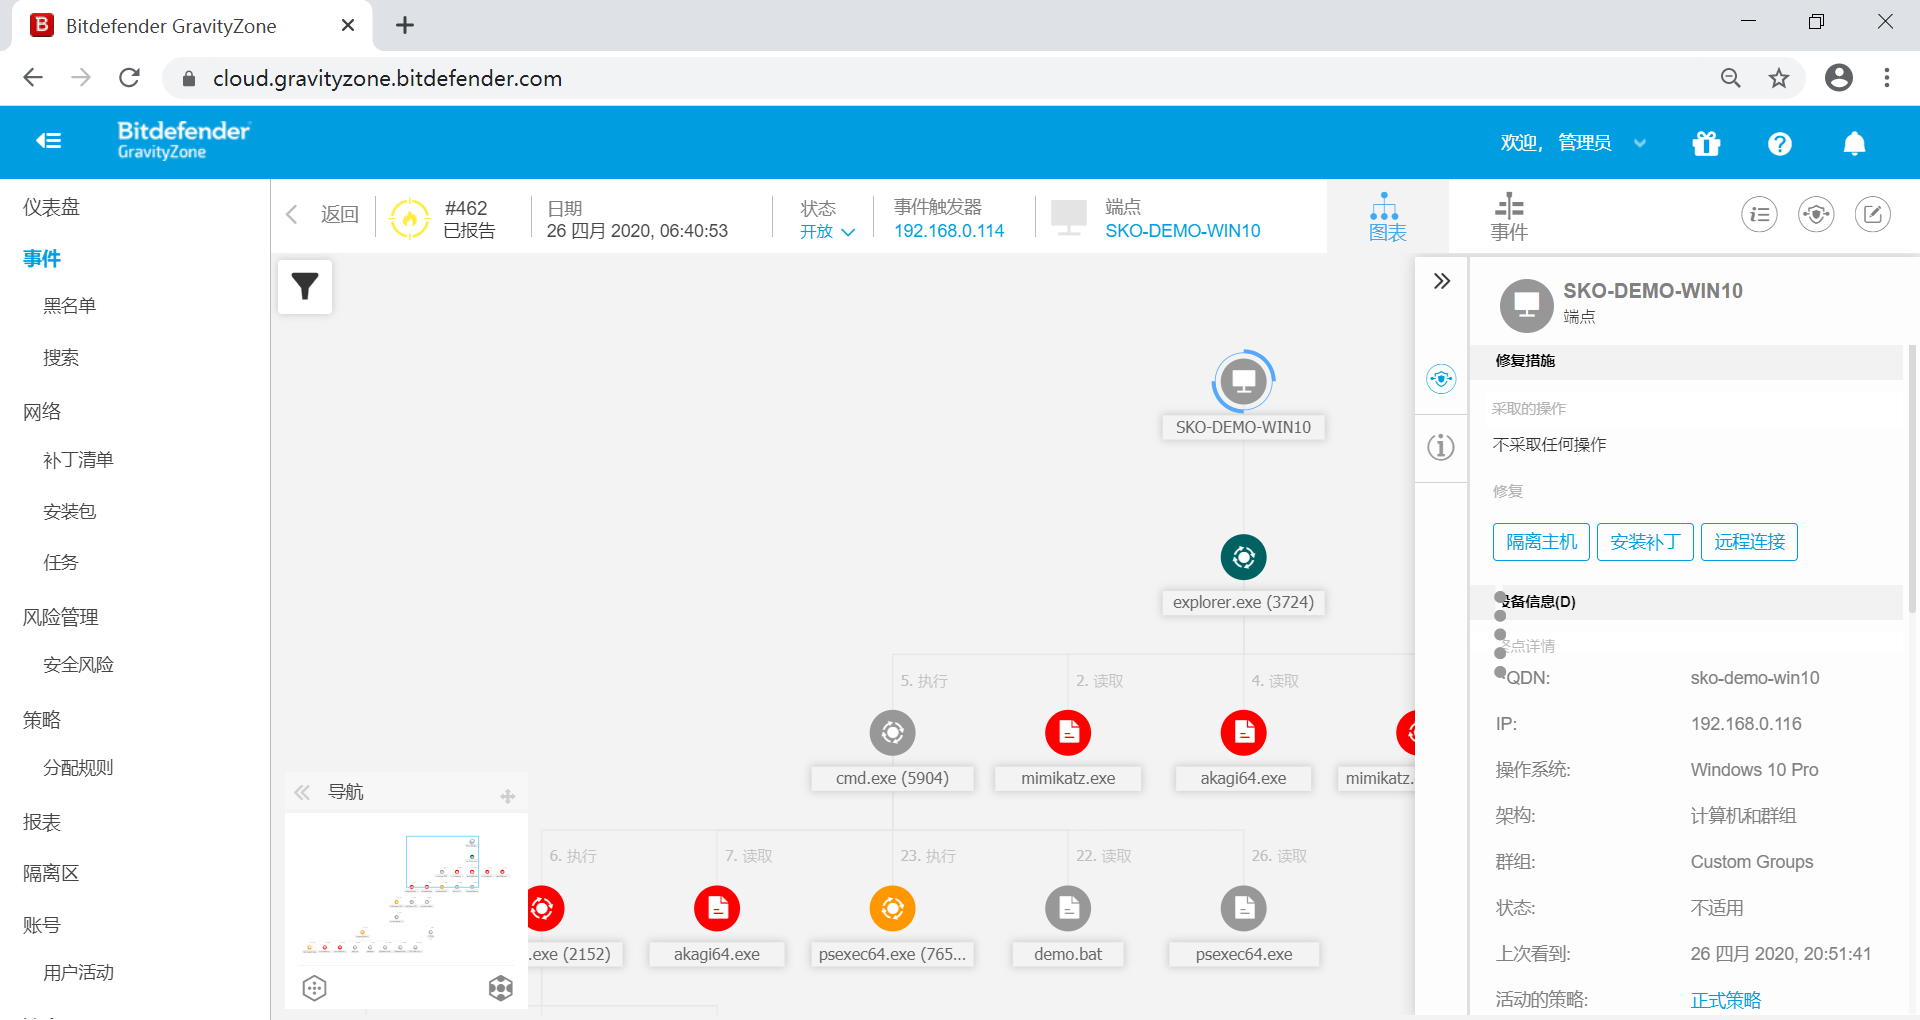The height and width of the screenshot is (1020, 1920).
Task: Open the graph filter funnel
Action: tap(305, 287)
